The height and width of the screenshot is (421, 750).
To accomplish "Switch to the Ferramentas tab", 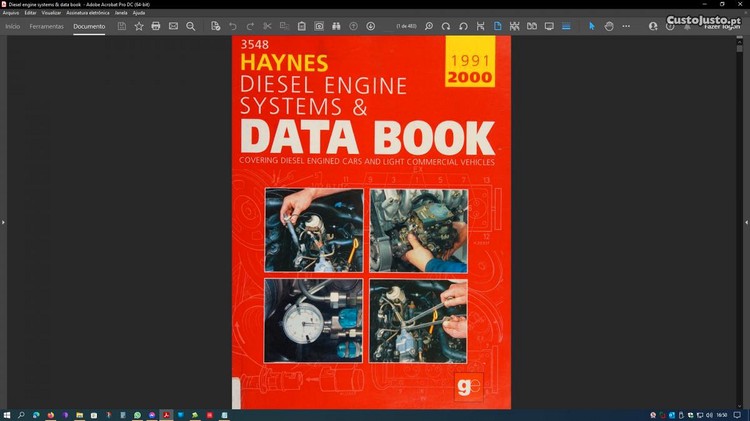I will pos(46,26).
